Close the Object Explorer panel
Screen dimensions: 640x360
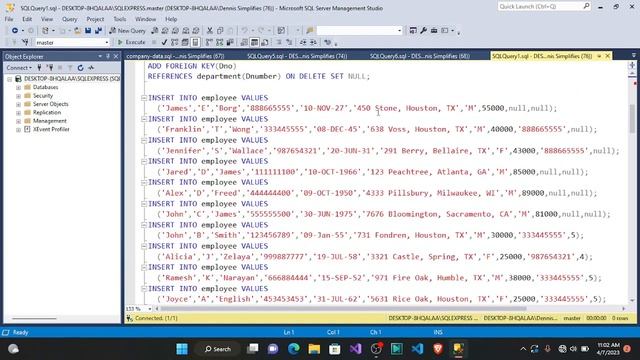coord(116,56)
